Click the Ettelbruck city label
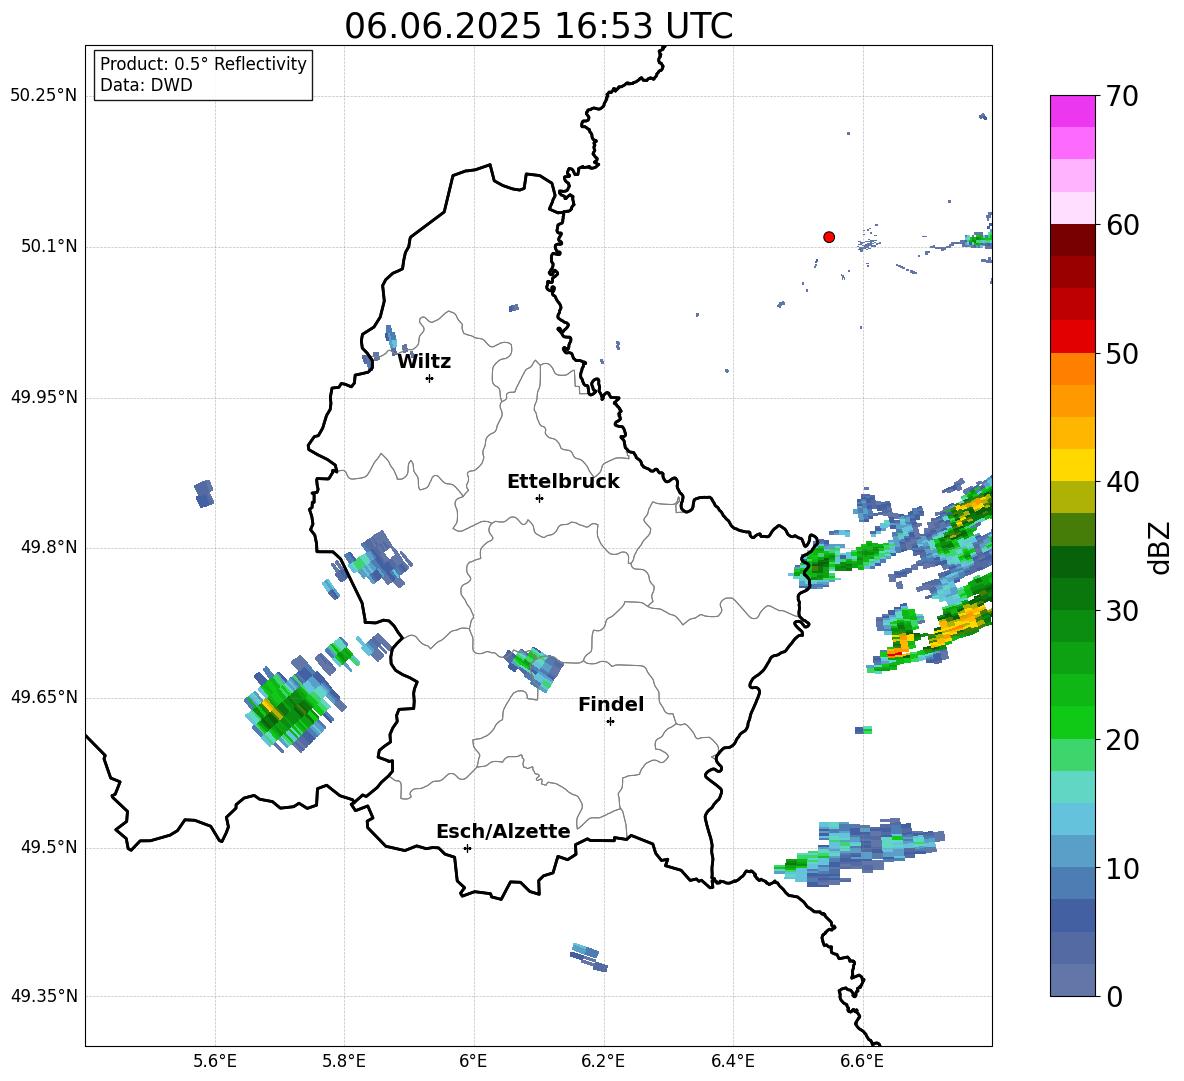This screenshot has width=1184, height=1081. (563, 482)
